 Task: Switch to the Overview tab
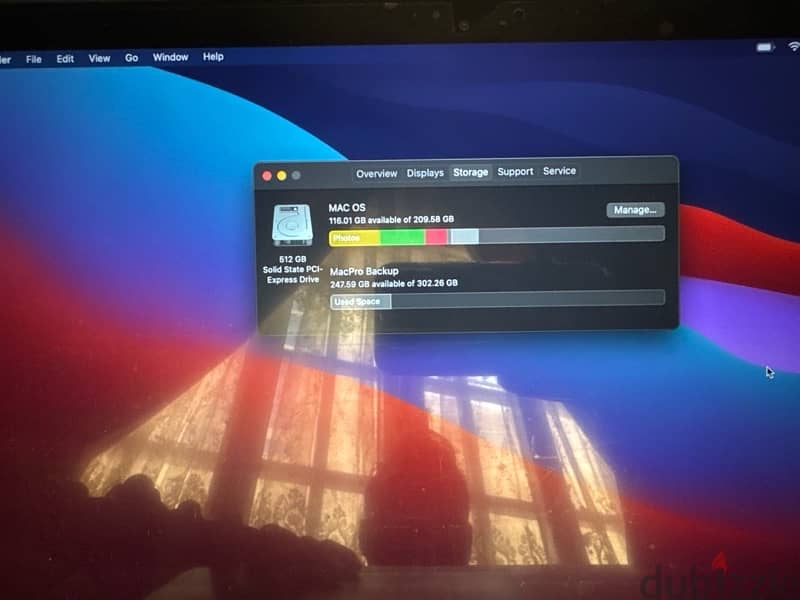[x=377, y=174]
